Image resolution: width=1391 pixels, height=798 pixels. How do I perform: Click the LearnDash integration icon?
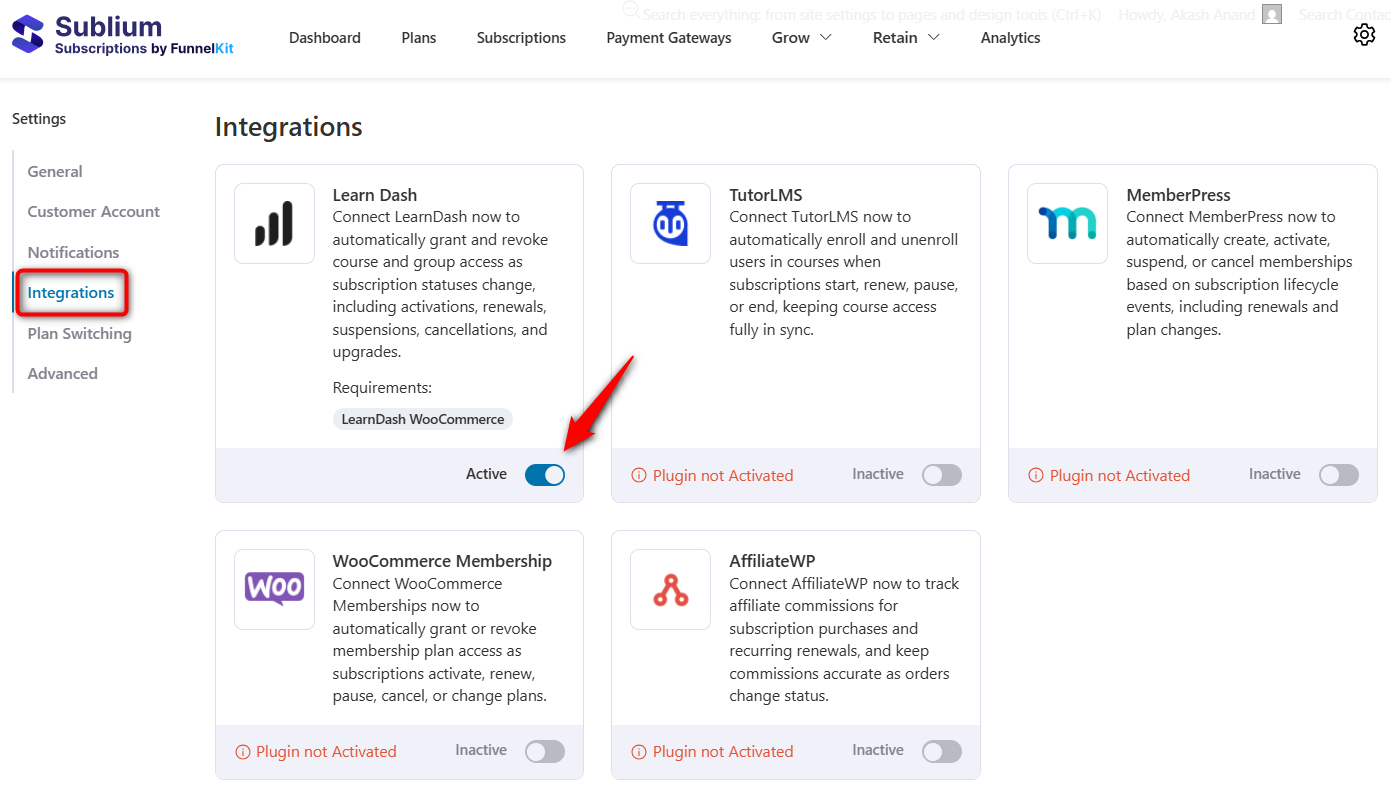pyautogui.click(x=274, y=223)
